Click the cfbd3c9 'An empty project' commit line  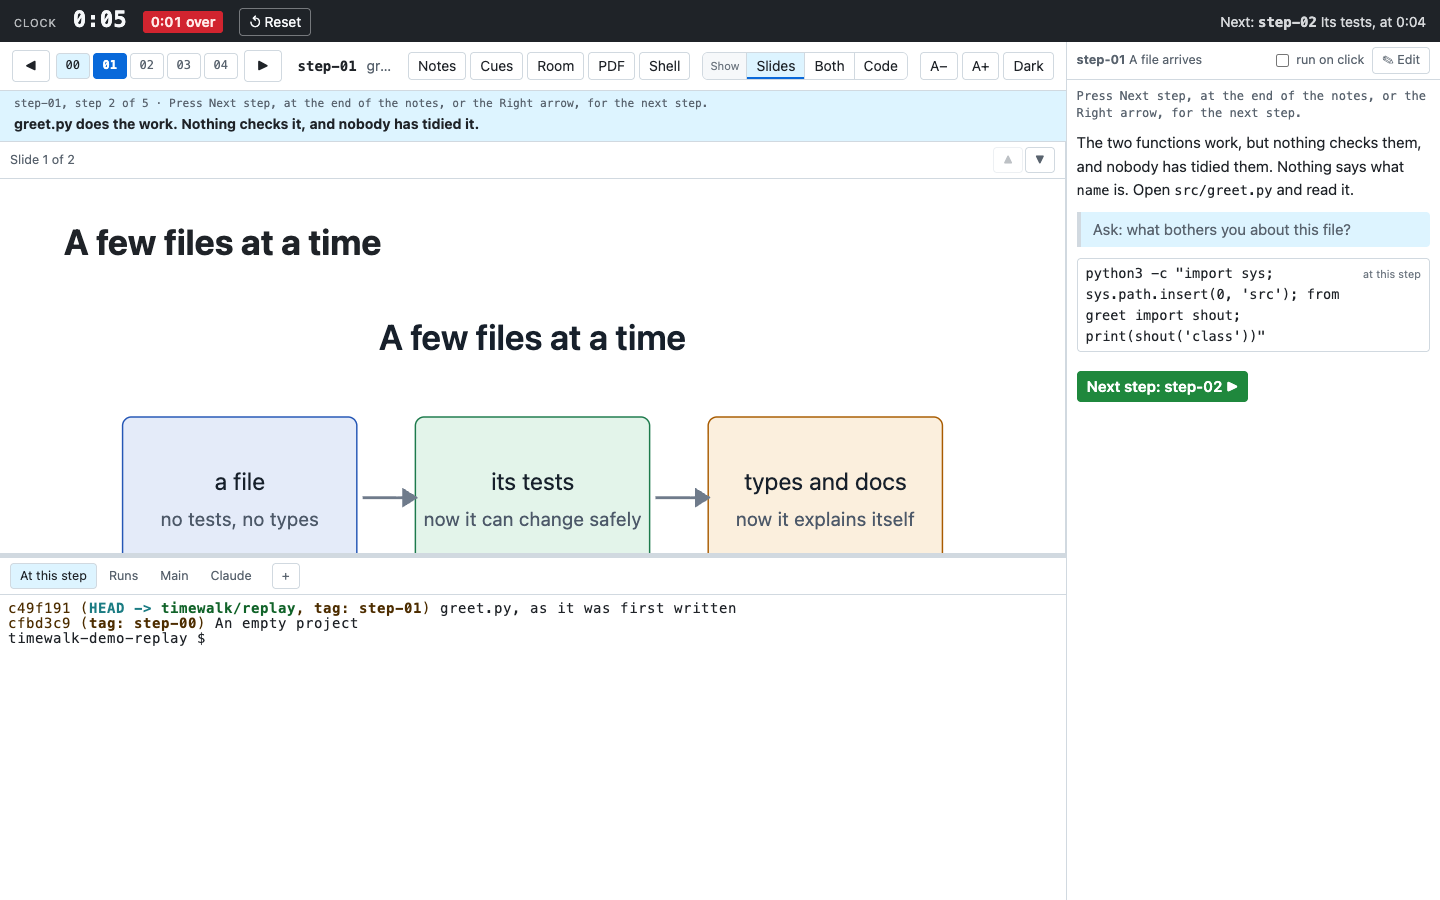183,623
